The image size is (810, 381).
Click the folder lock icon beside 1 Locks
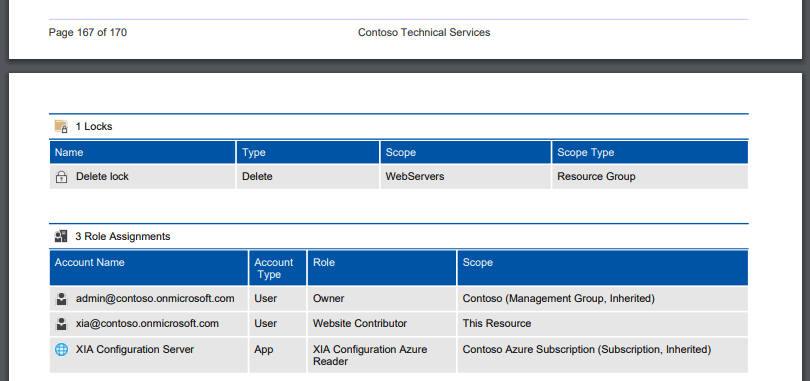tap(61, 126)
